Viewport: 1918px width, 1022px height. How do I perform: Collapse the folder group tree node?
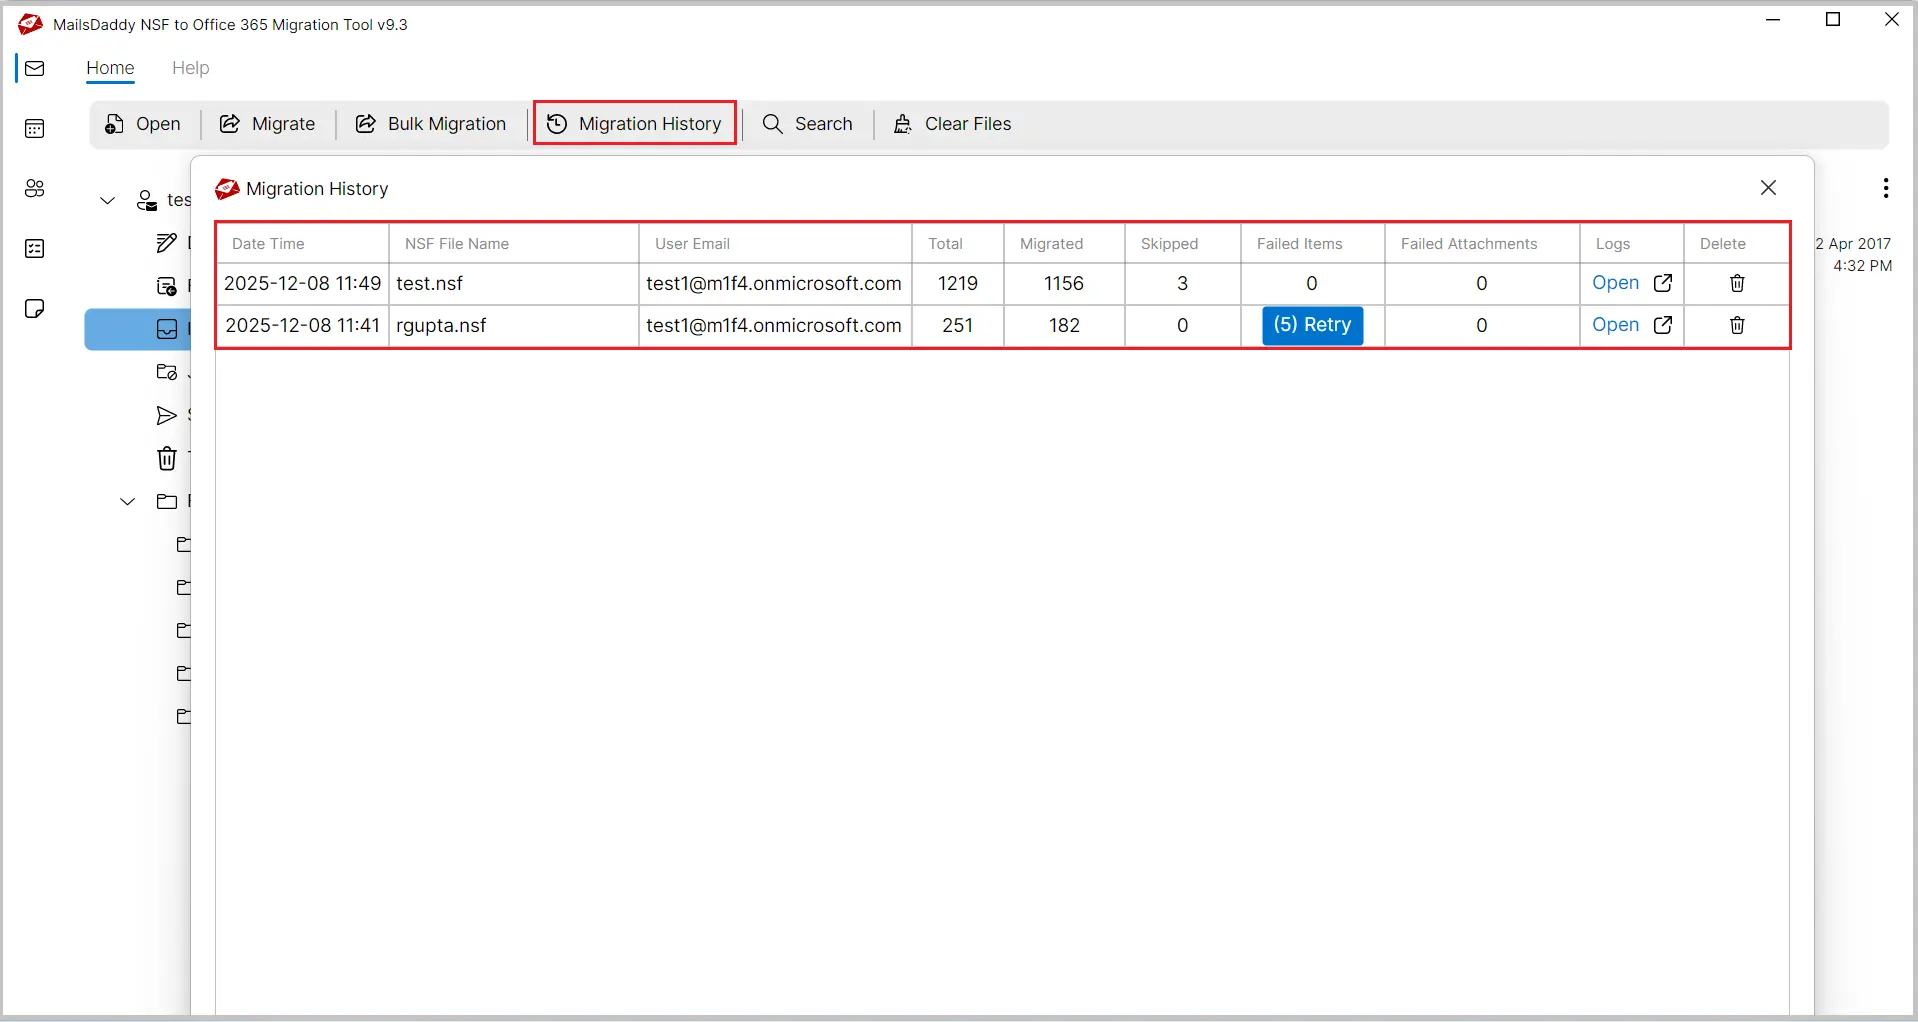tap(128, 502)
